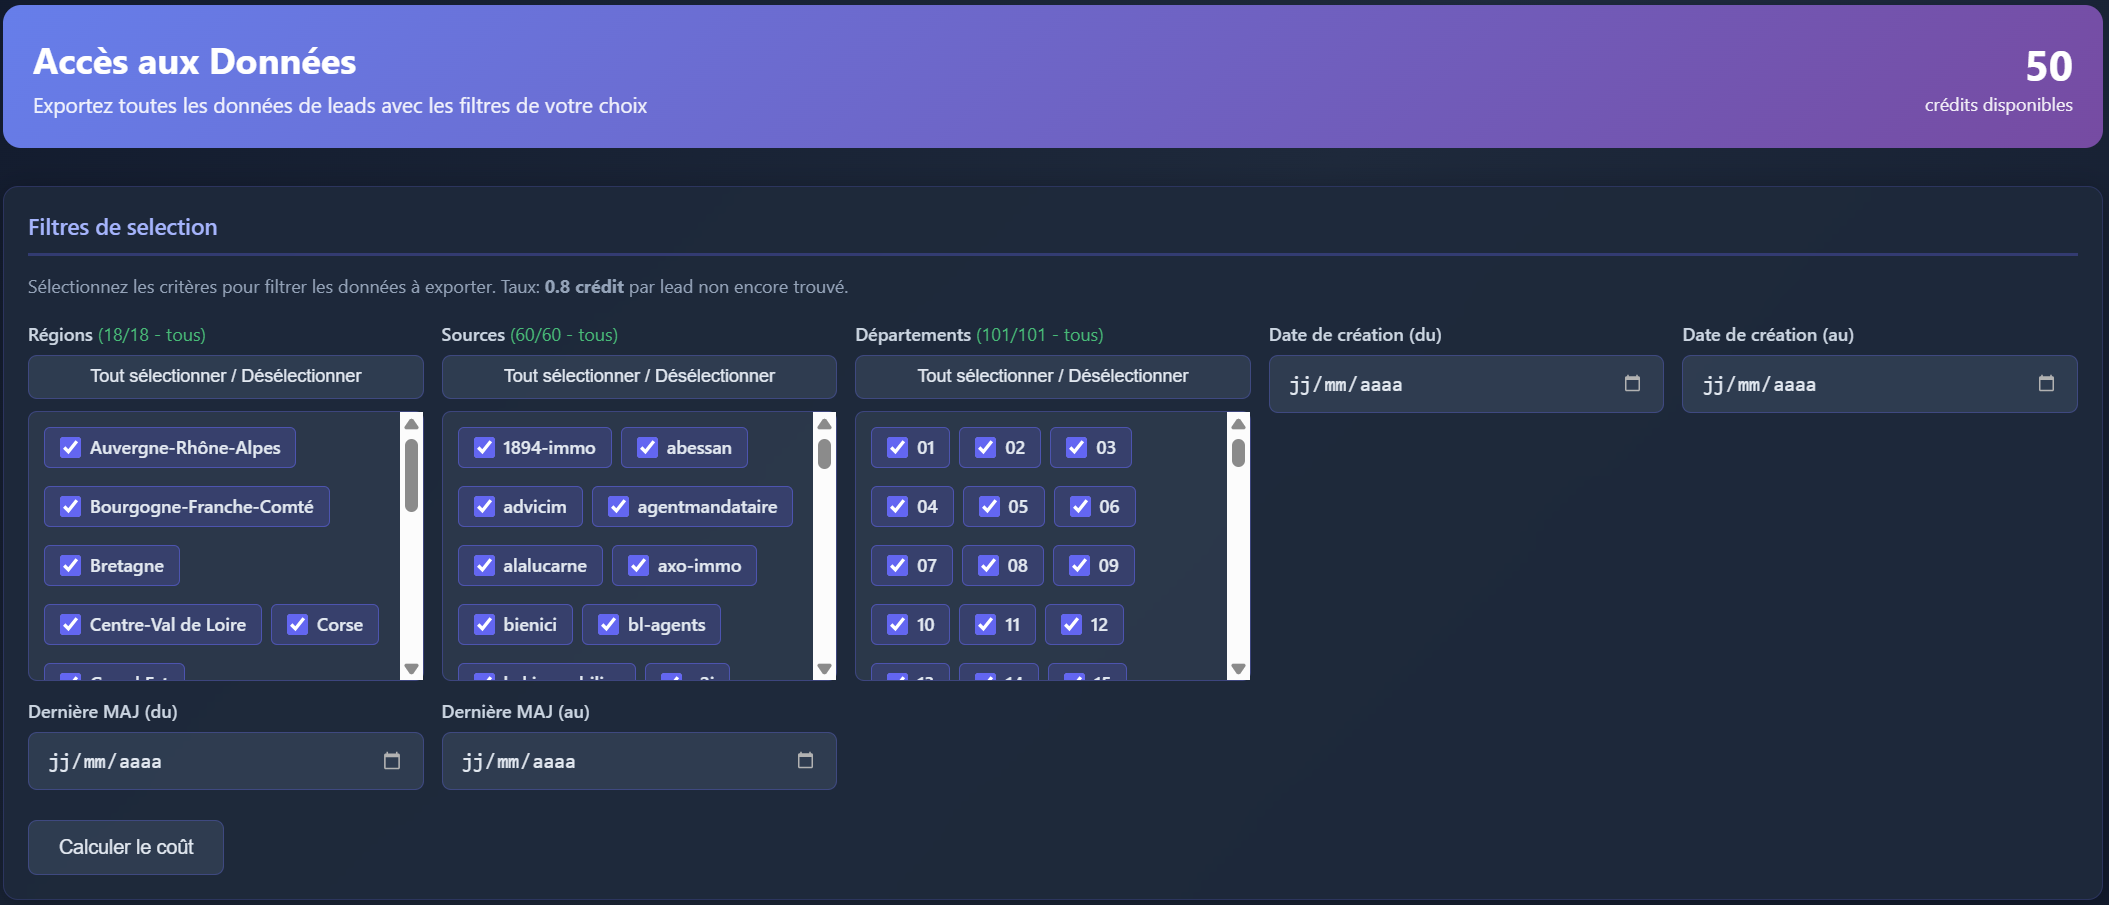
Task: Uncheck the Corse region
Action: point(297,624)
